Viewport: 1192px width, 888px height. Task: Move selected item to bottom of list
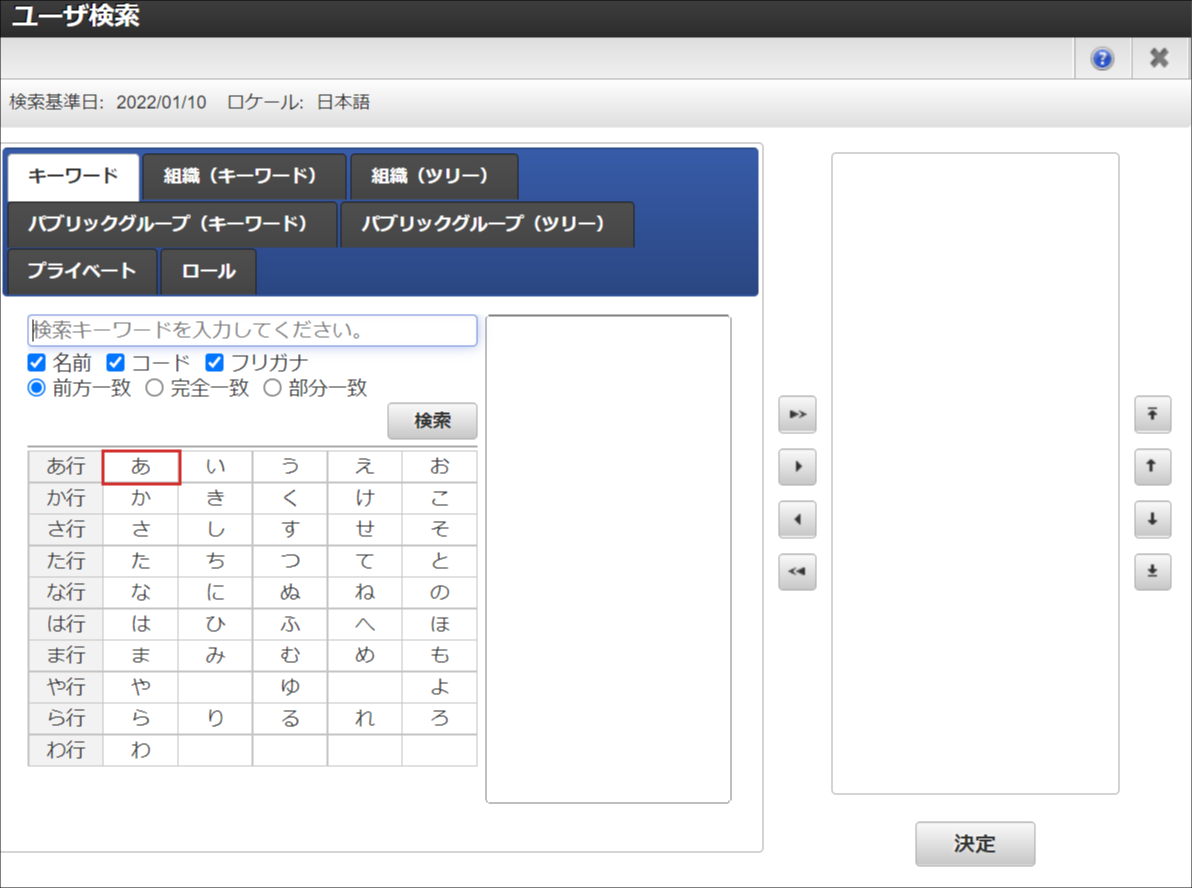(x=1152, y=573)
